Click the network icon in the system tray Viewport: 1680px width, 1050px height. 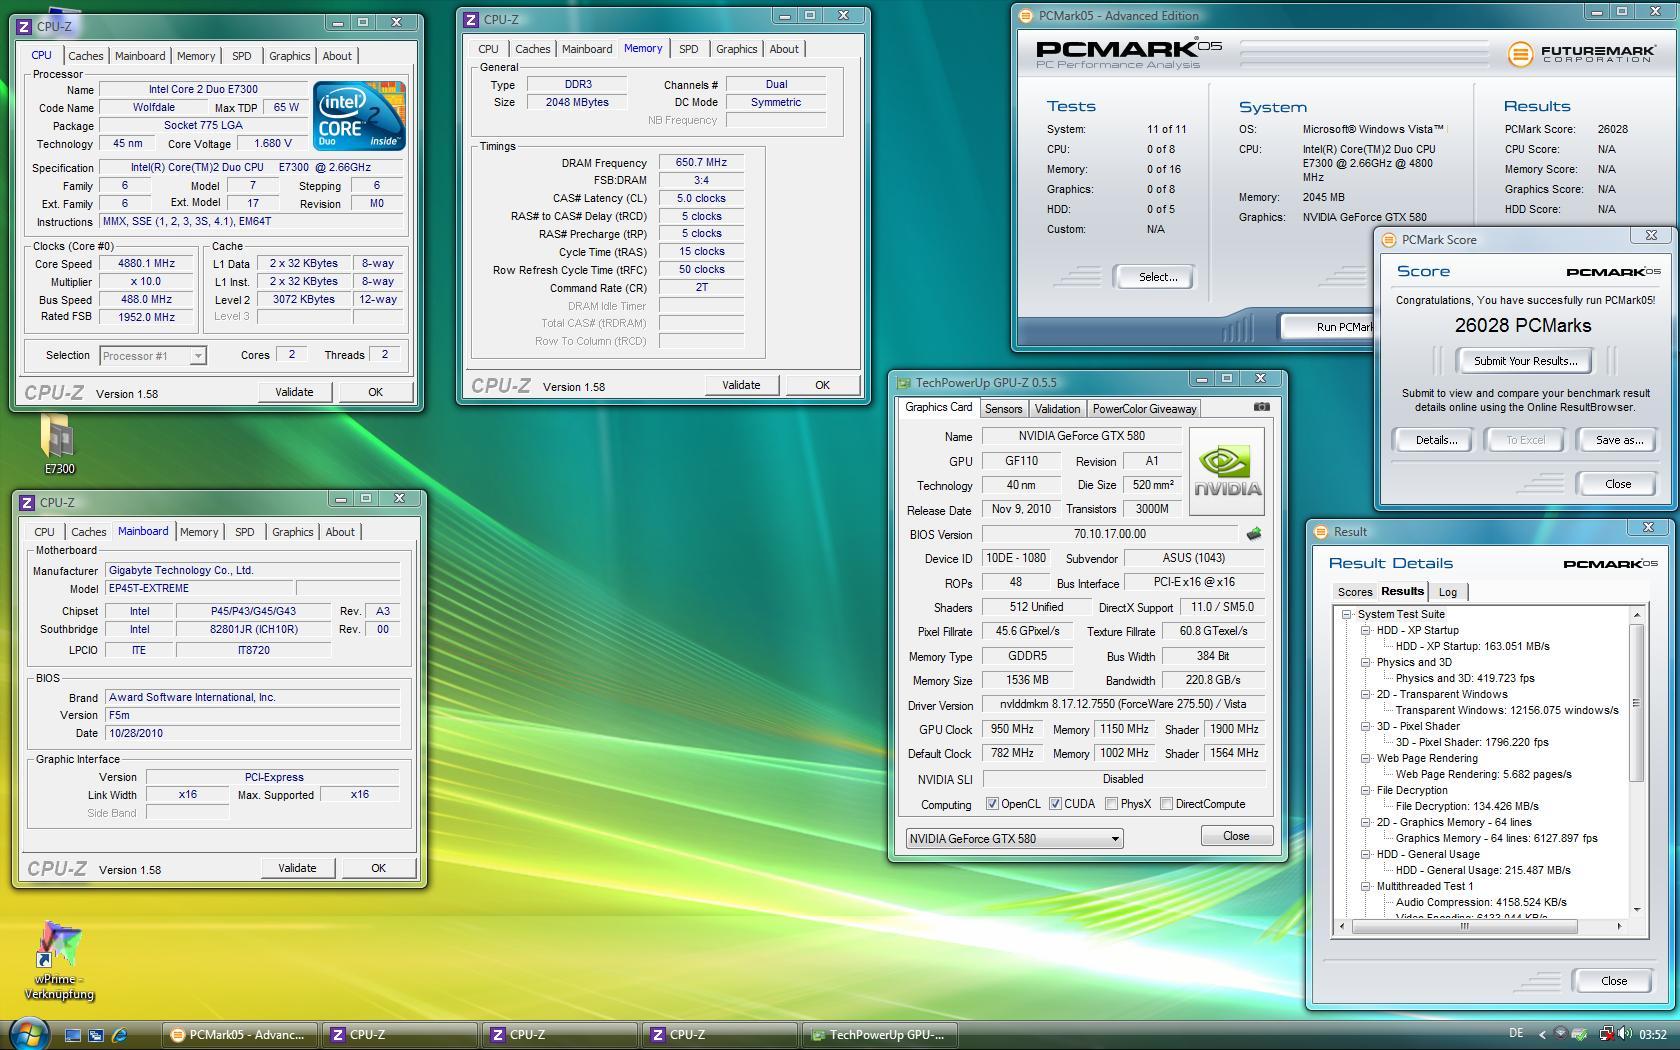1608,1034
